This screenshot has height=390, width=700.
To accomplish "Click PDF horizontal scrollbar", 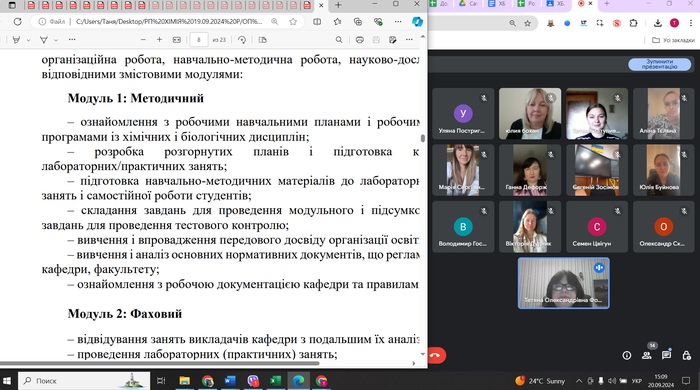I will coord(160,363).
